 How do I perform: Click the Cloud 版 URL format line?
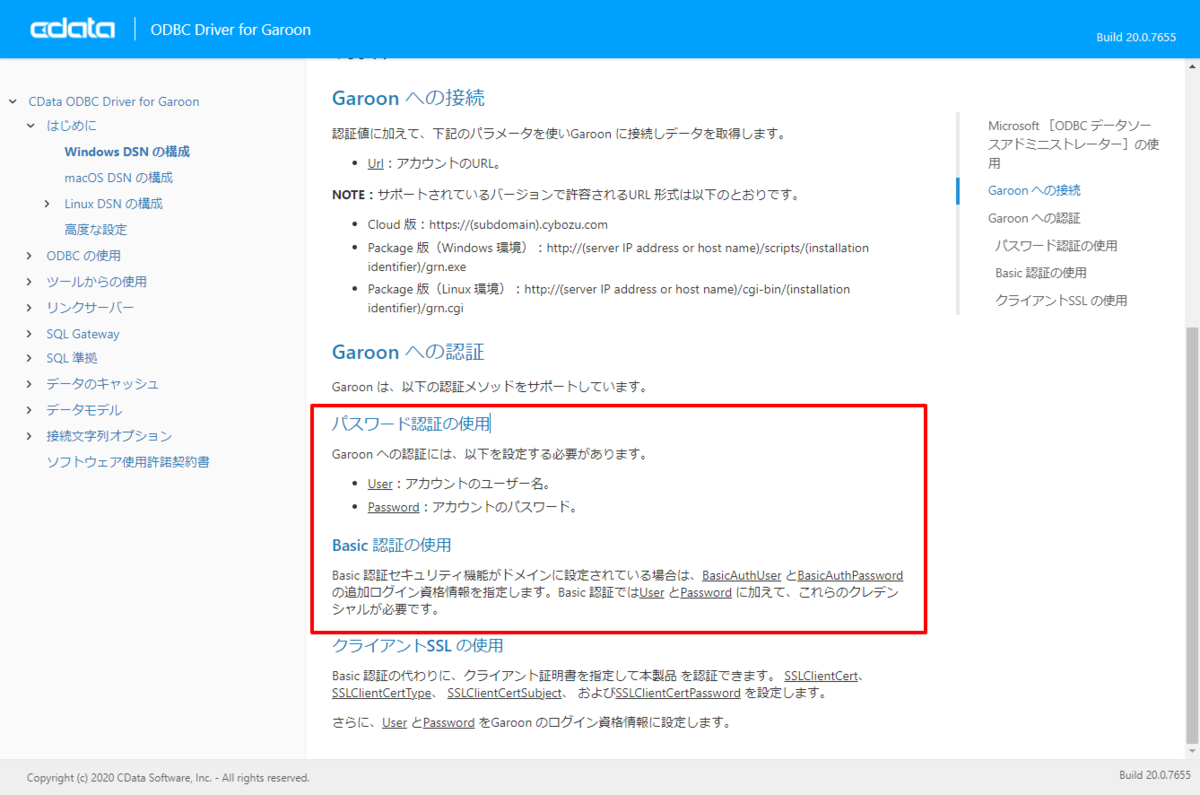click(x=488, y=225)
